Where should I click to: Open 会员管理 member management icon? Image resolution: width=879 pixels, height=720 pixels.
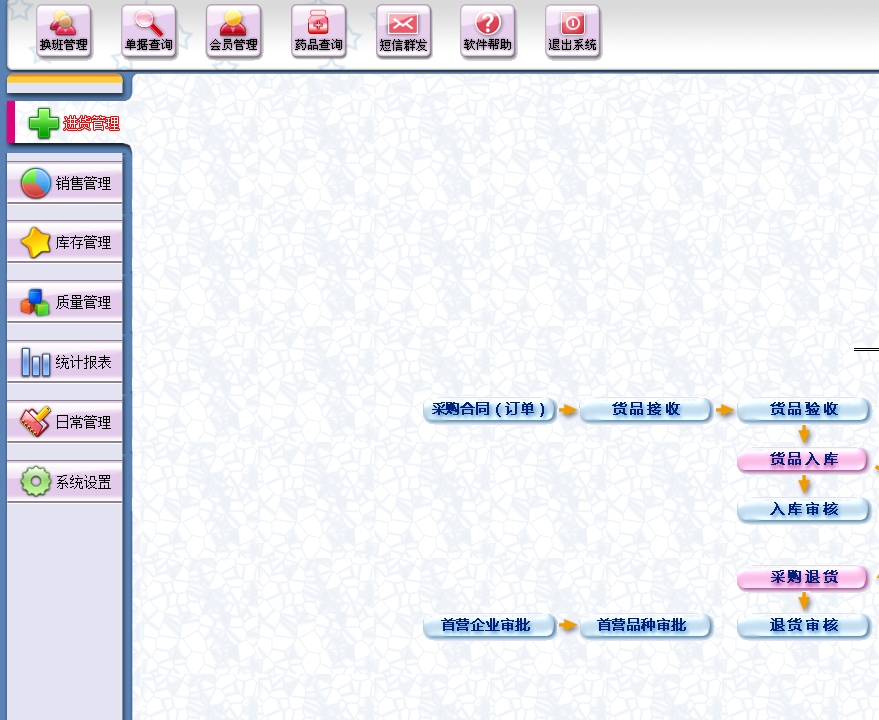233,31
